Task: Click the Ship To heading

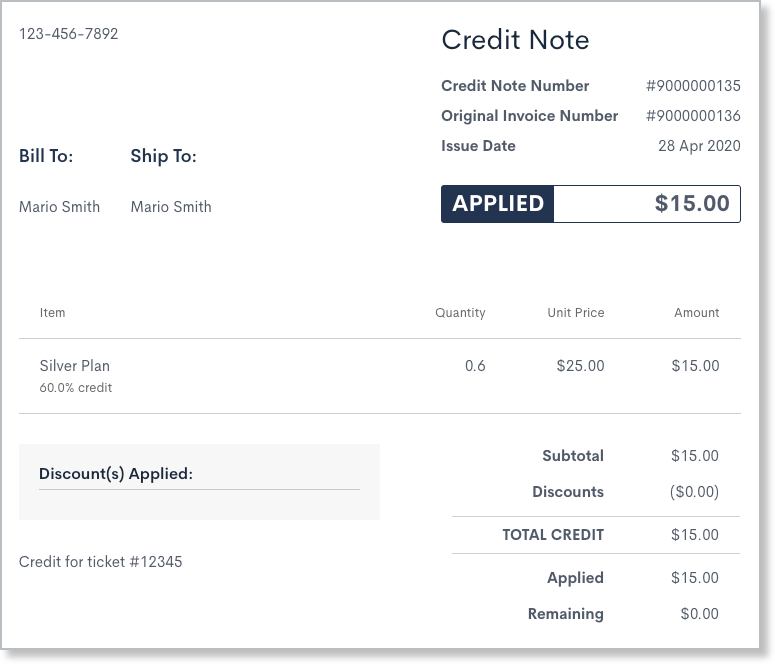Action: click(163, 156)
